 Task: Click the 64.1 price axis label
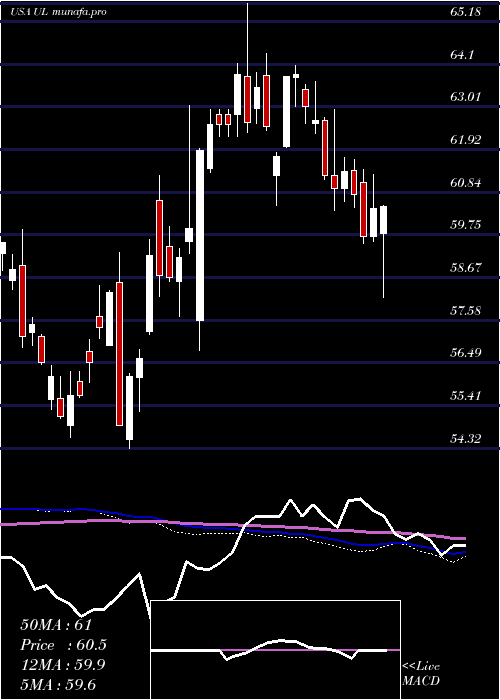click(462, 54)
